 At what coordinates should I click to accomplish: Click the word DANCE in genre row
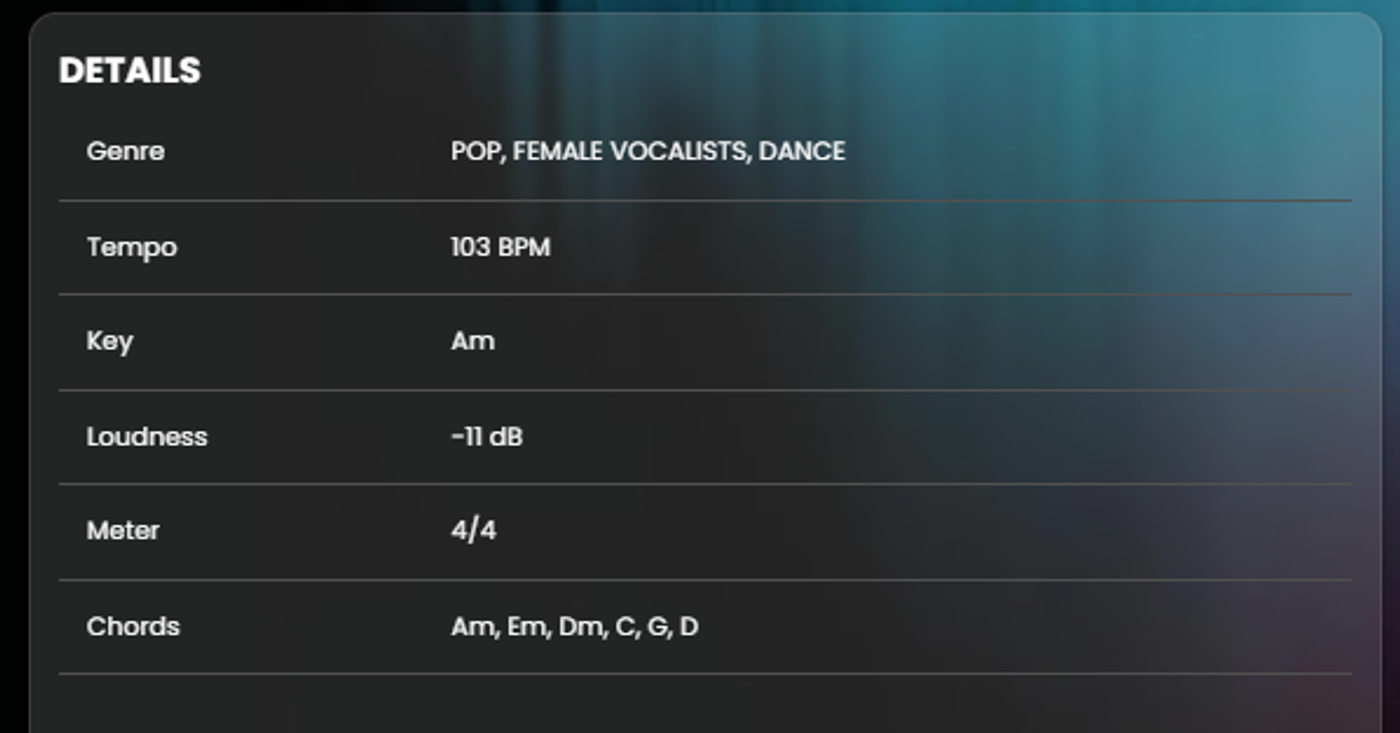pos(802,151)
